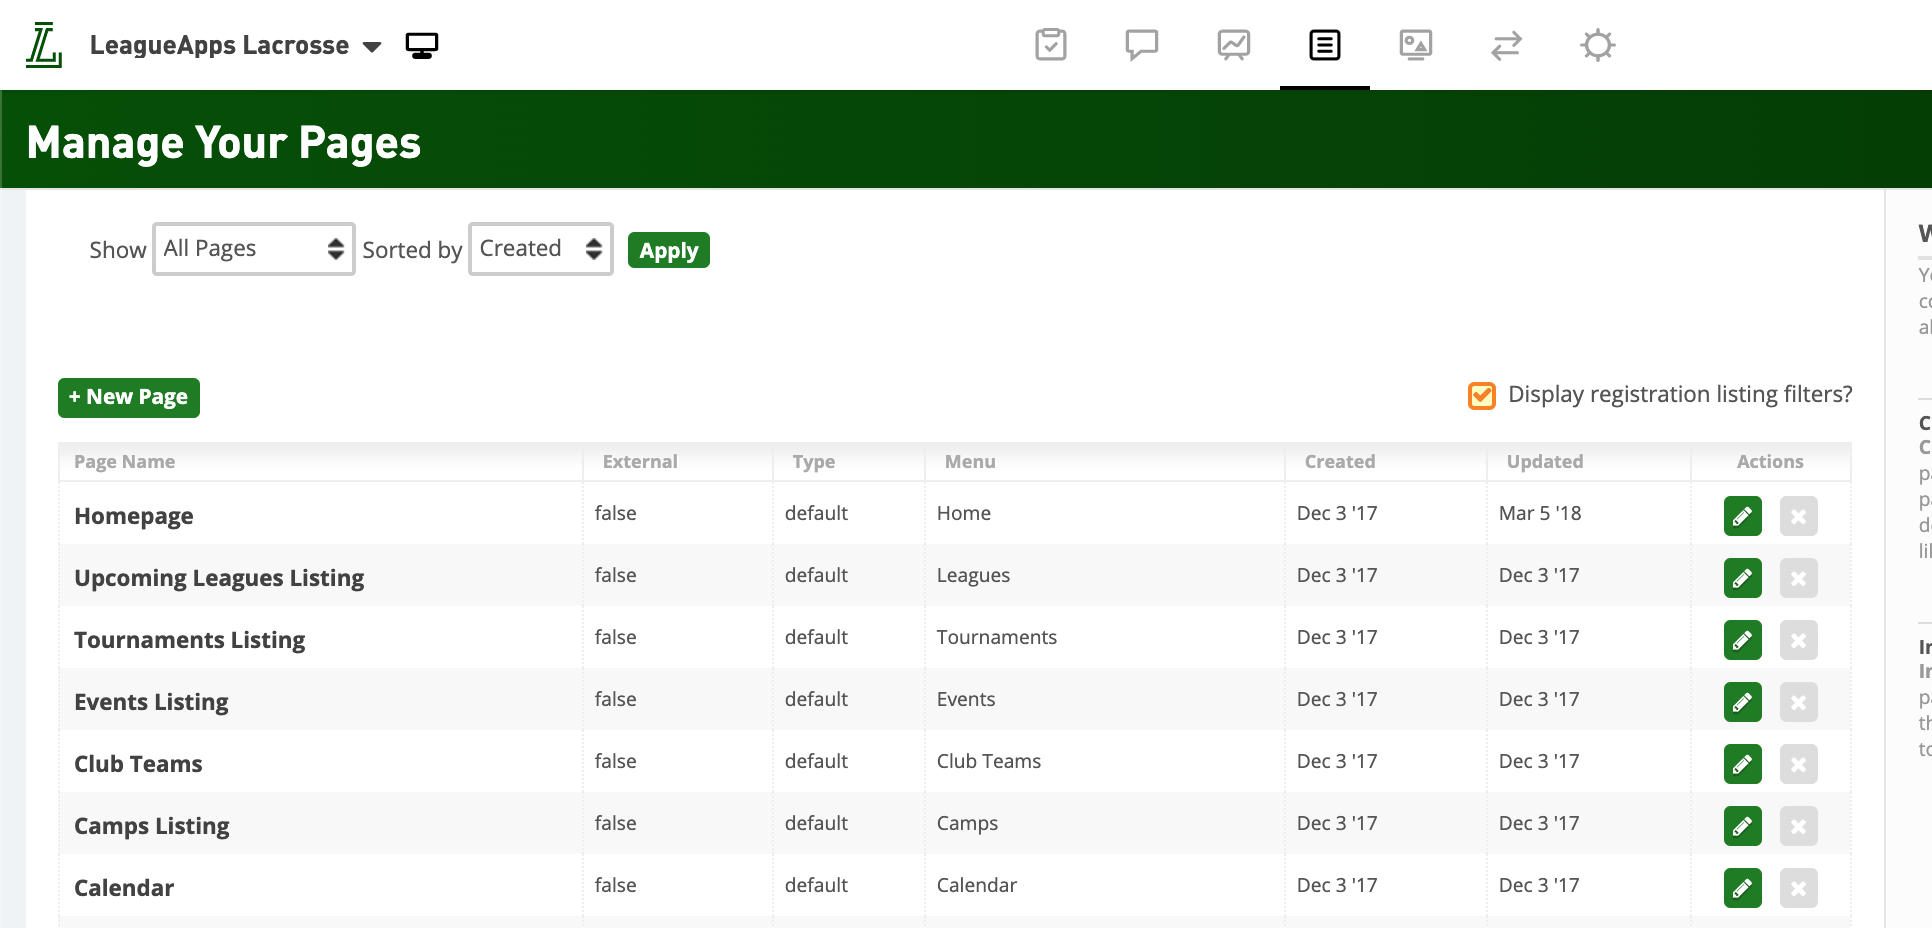Open the Club Teams page link
The image size is (1932, 928).
(x=138, y=764)
